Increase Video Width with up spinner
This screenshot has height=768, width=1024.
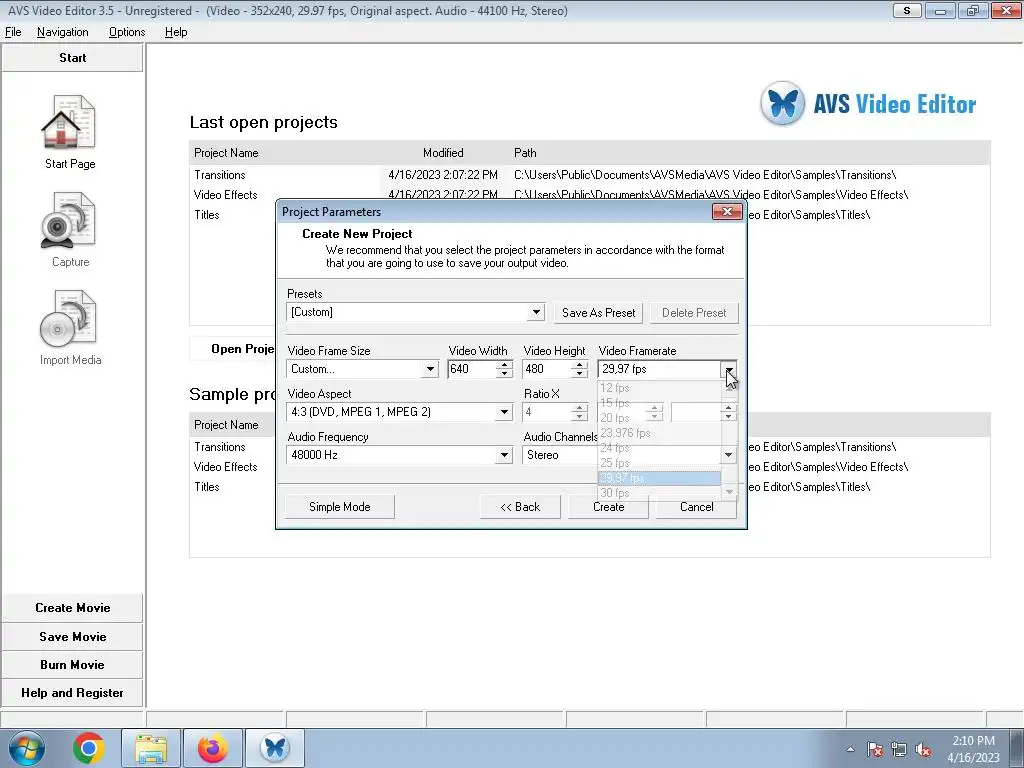(x=504, y=364)
